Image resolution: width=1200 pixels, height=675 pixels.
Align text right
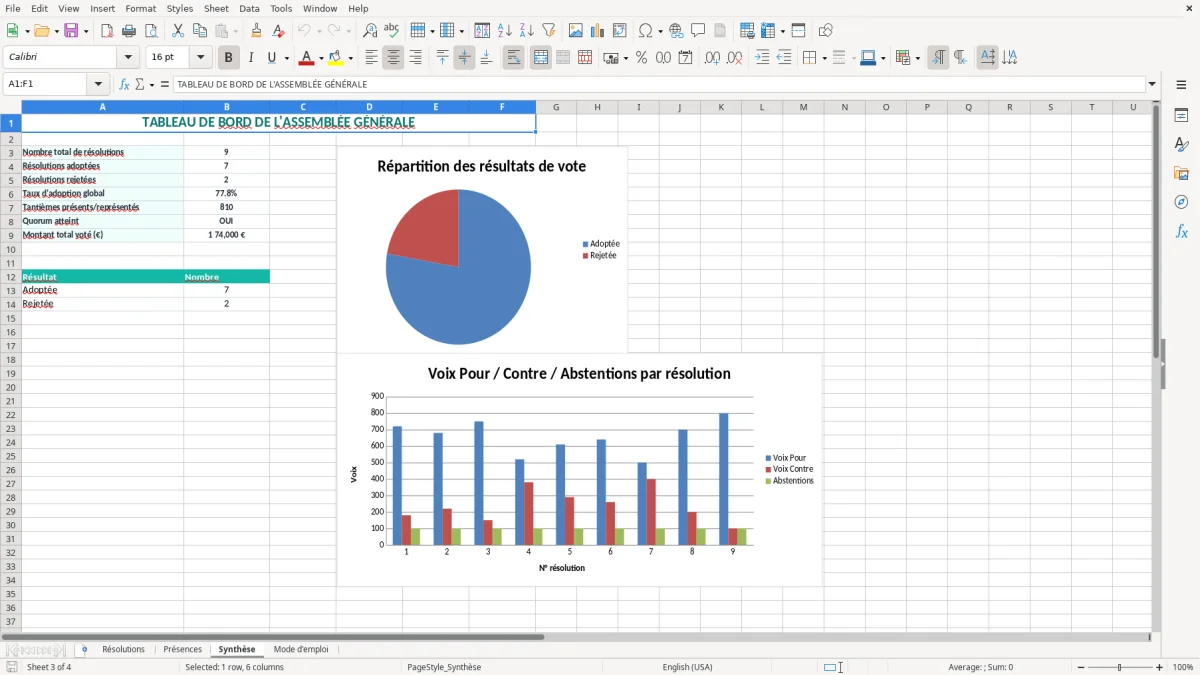[415, 58]
